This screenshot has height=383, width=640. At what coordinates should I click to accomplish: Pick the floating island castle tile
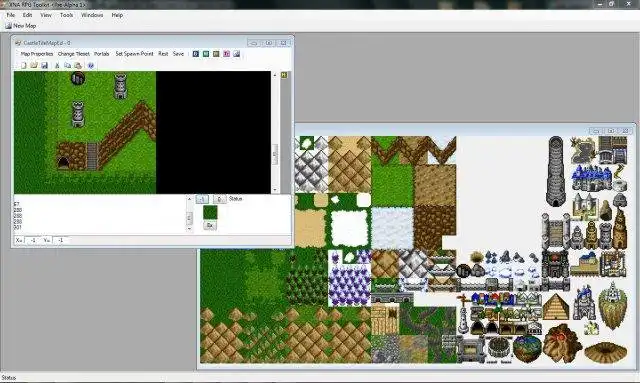point(612,305)
